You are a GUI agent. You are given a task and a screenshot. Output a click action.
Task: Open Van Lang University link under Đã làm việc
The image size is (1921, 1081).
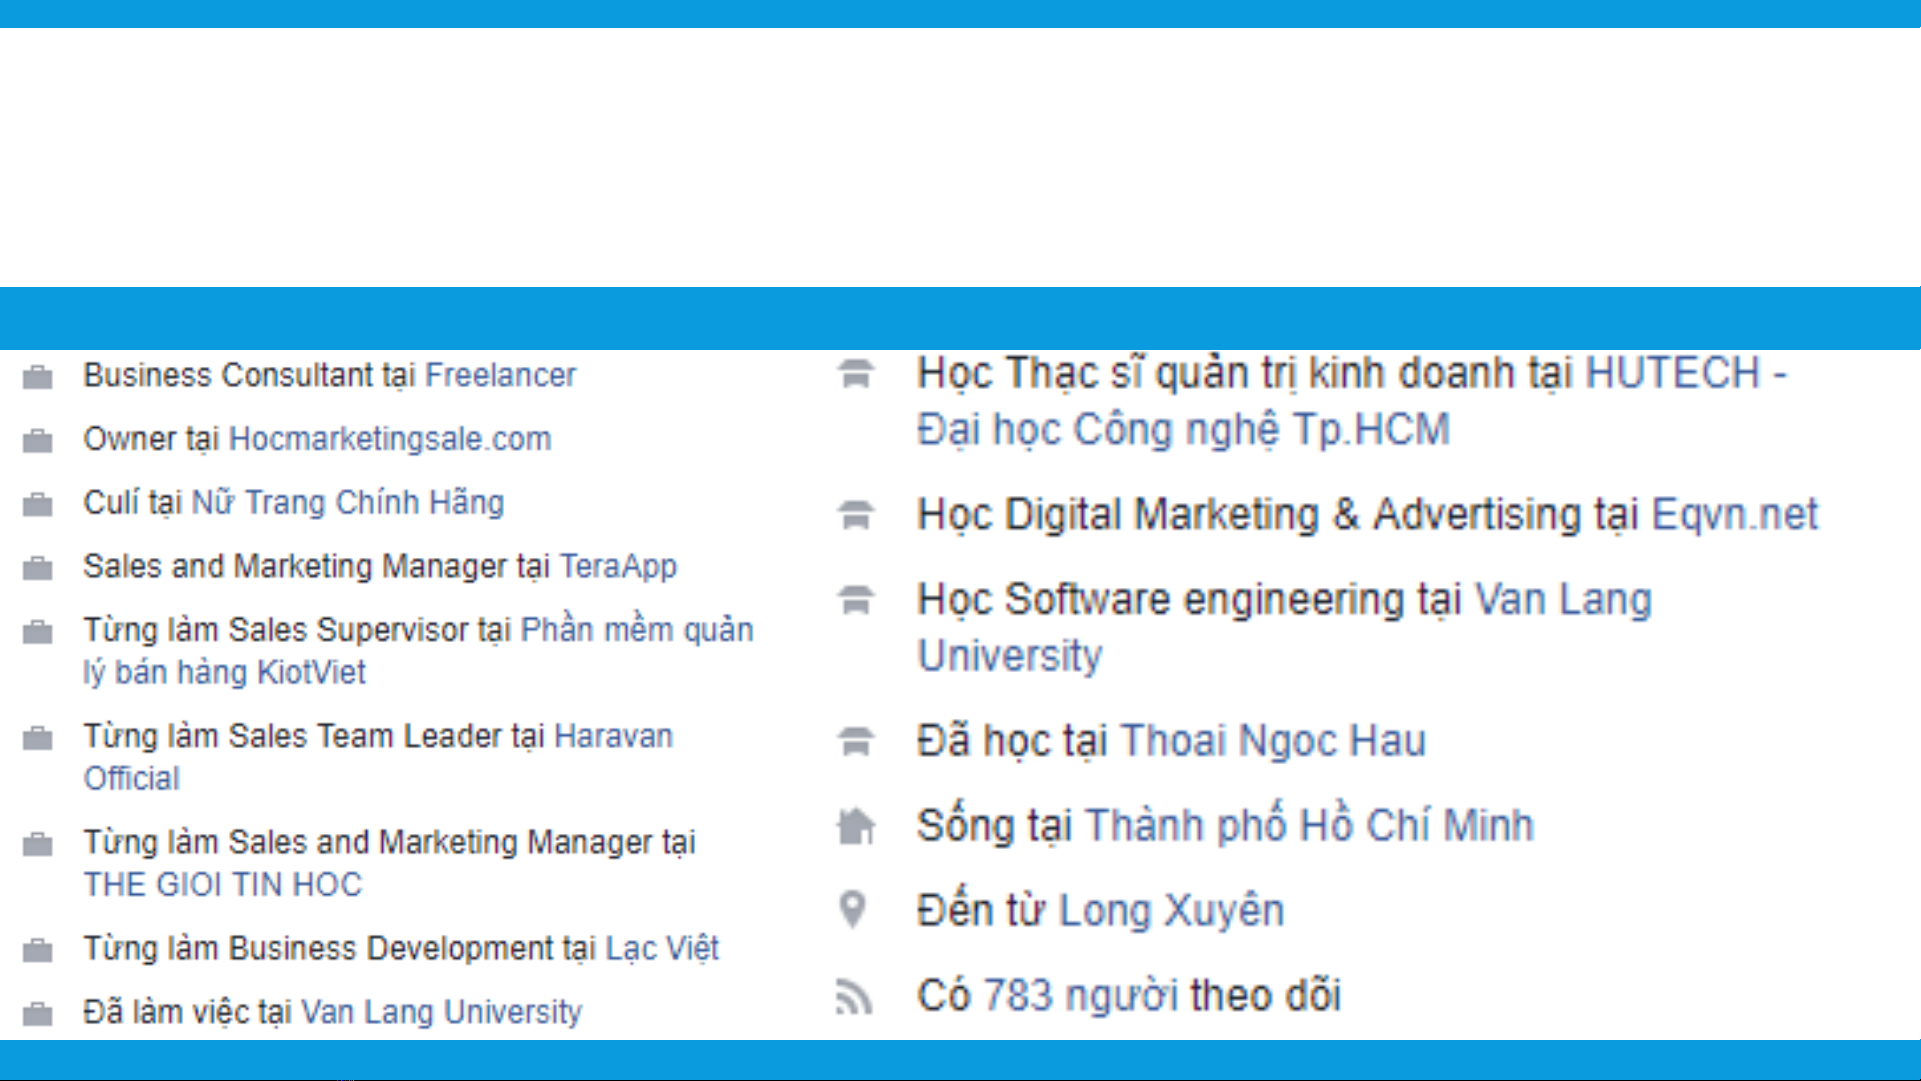[441, 1012]
